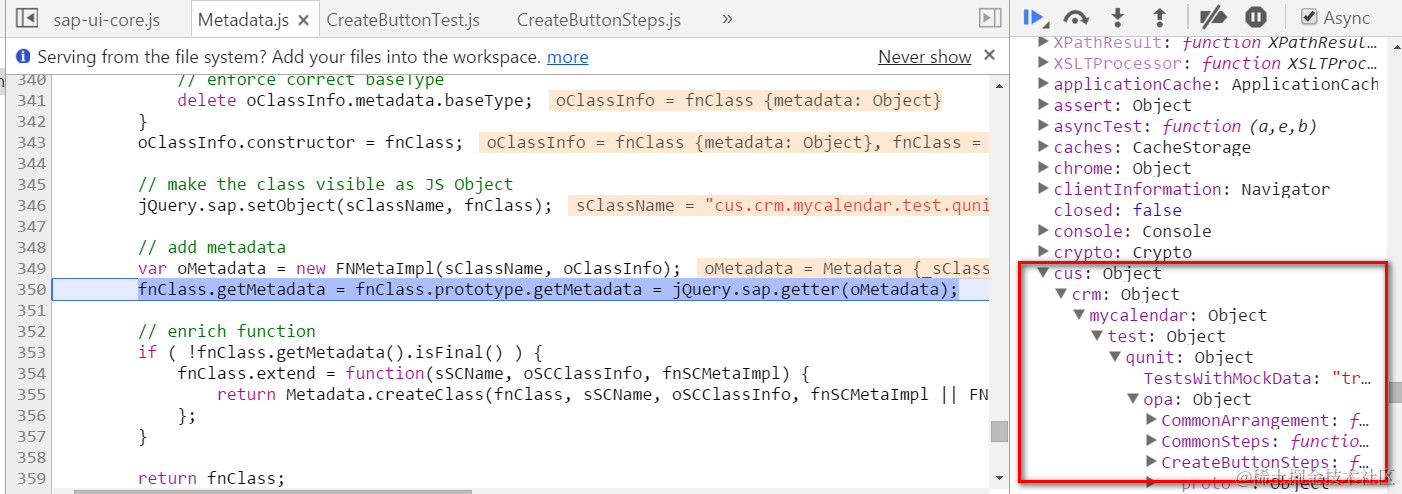Expand the assert object entry

[x=1043, y=105]
